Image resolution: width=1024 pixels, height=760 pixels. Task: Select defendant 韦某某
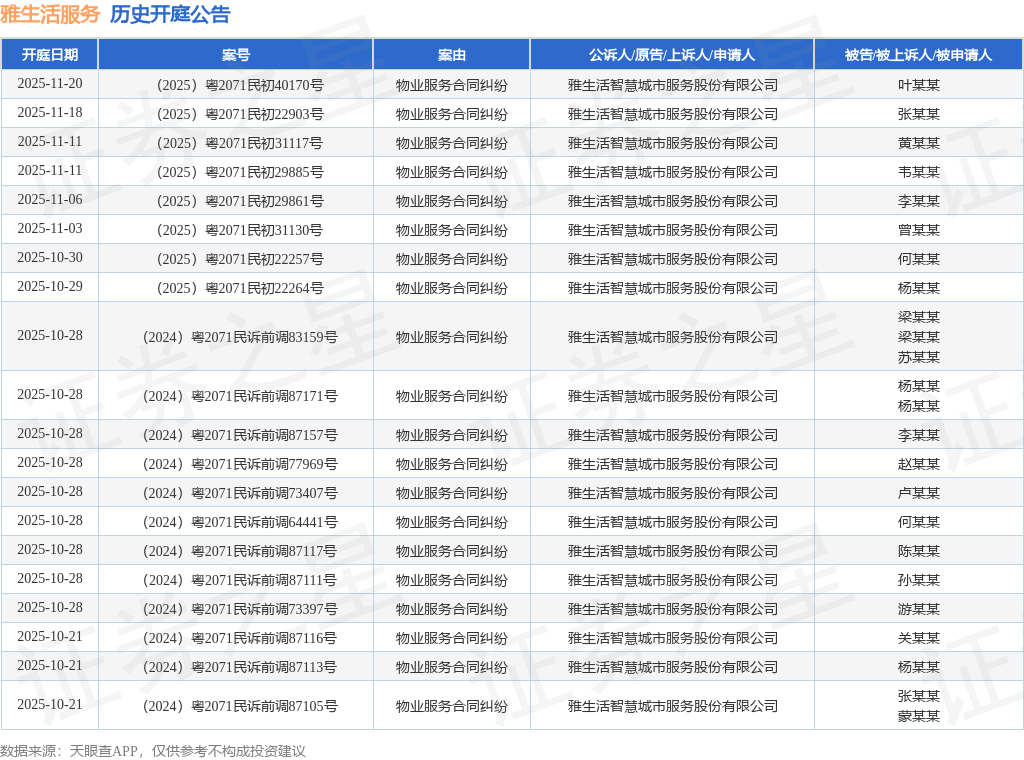(918, 172)
